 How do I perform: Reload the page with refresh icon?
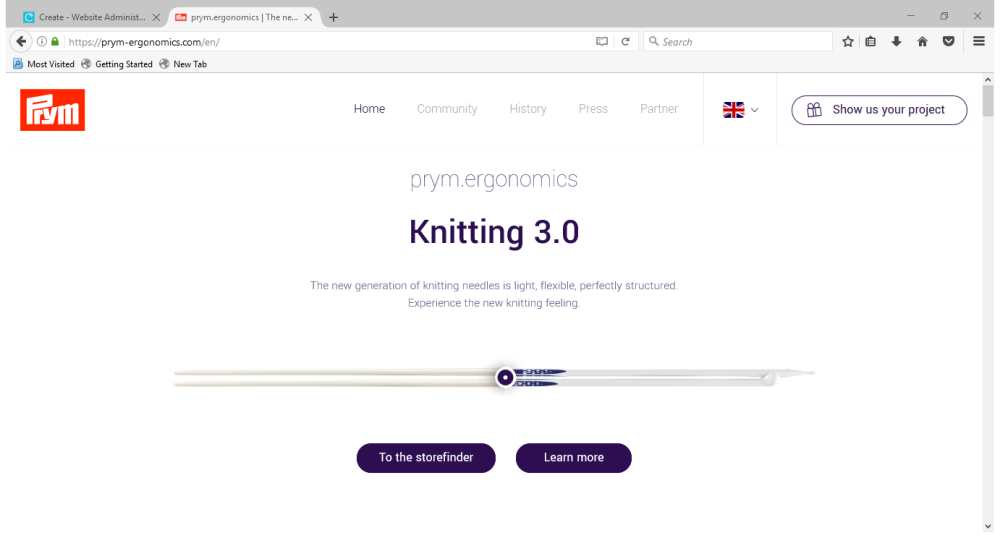click(x=626, y=41)
